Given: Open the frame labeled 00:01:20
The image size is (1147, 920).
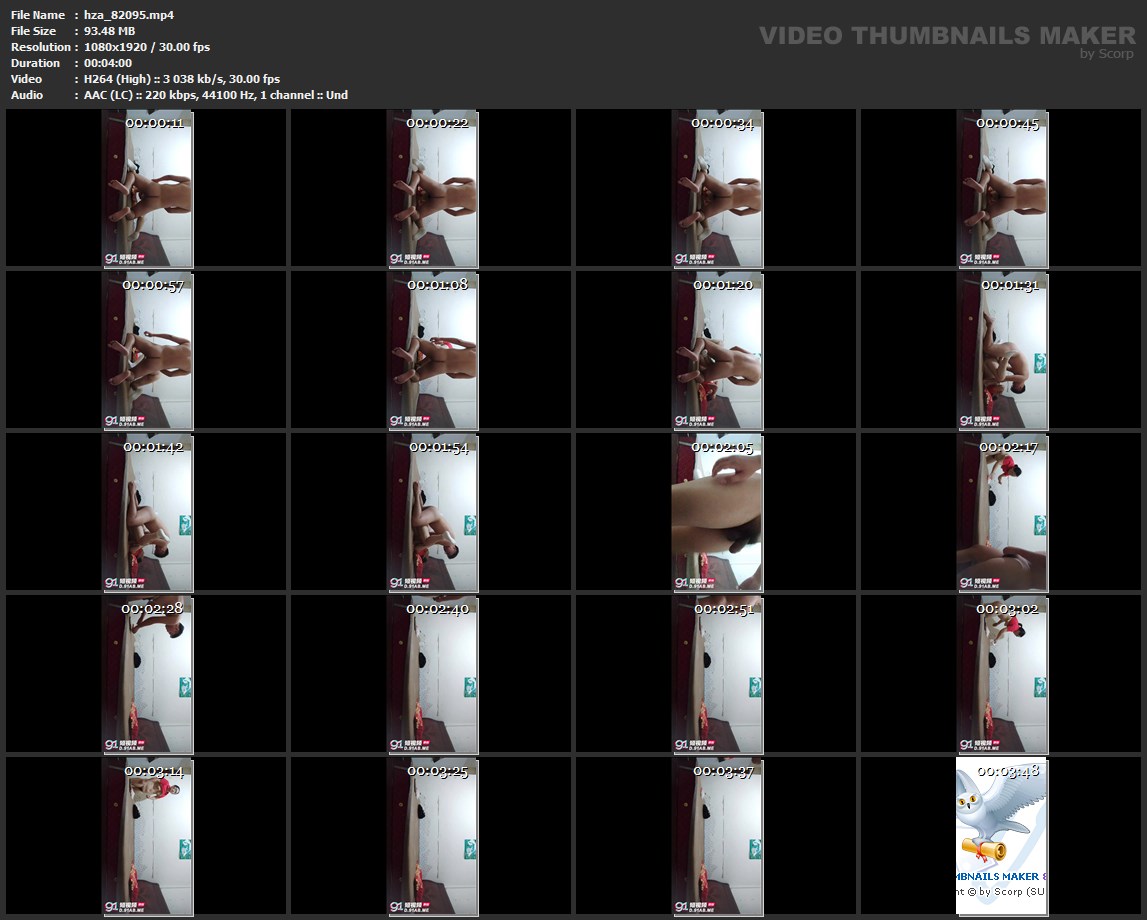Looking at the screenshot, I should (x=717, y=351).
